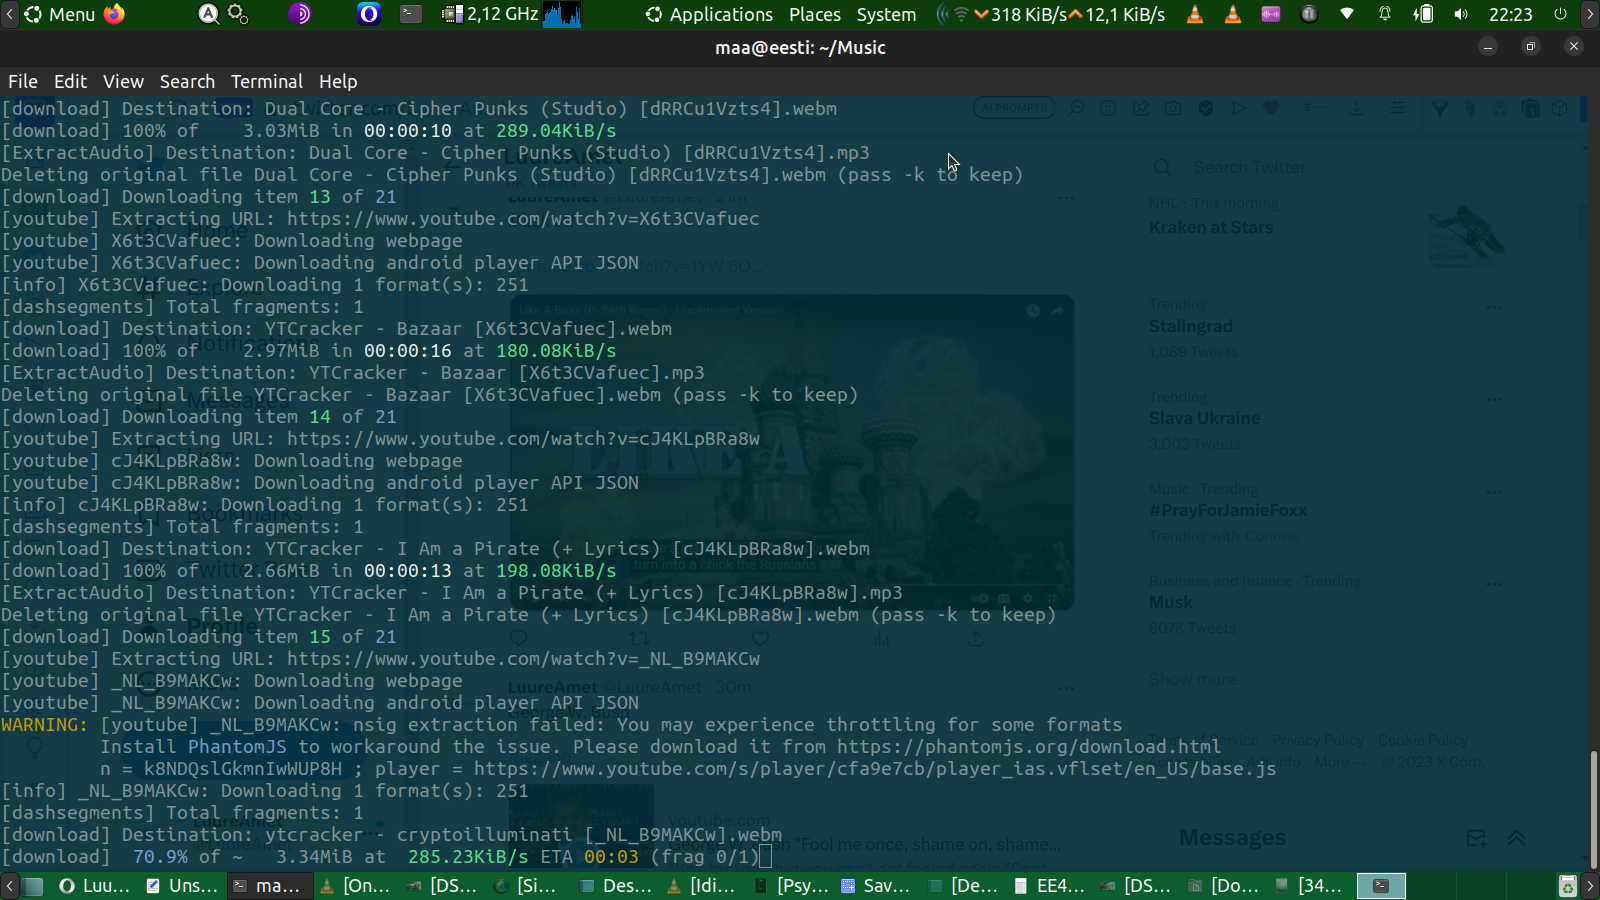Switch to the 'Sav...' taskbar window
1600x900 pixels.
point(876,886)
